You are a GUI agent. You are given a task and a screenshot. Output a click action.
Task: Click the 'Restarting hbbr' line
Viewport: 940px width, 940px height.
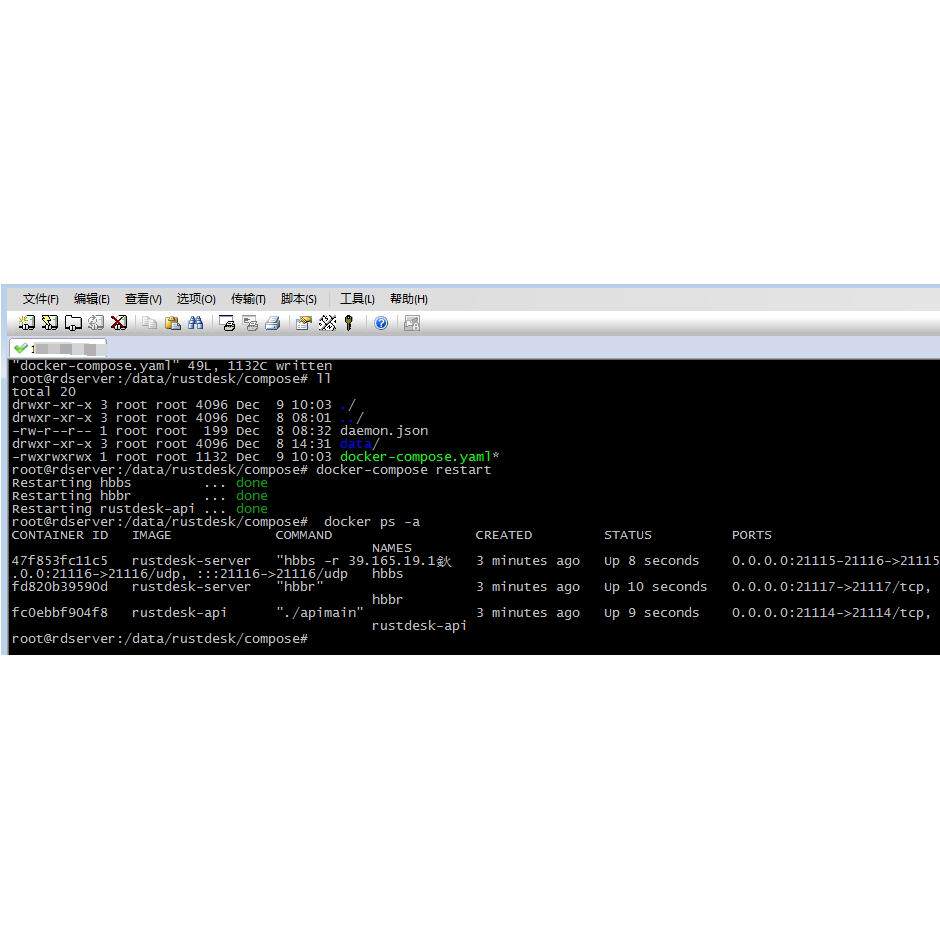point(139,496)
